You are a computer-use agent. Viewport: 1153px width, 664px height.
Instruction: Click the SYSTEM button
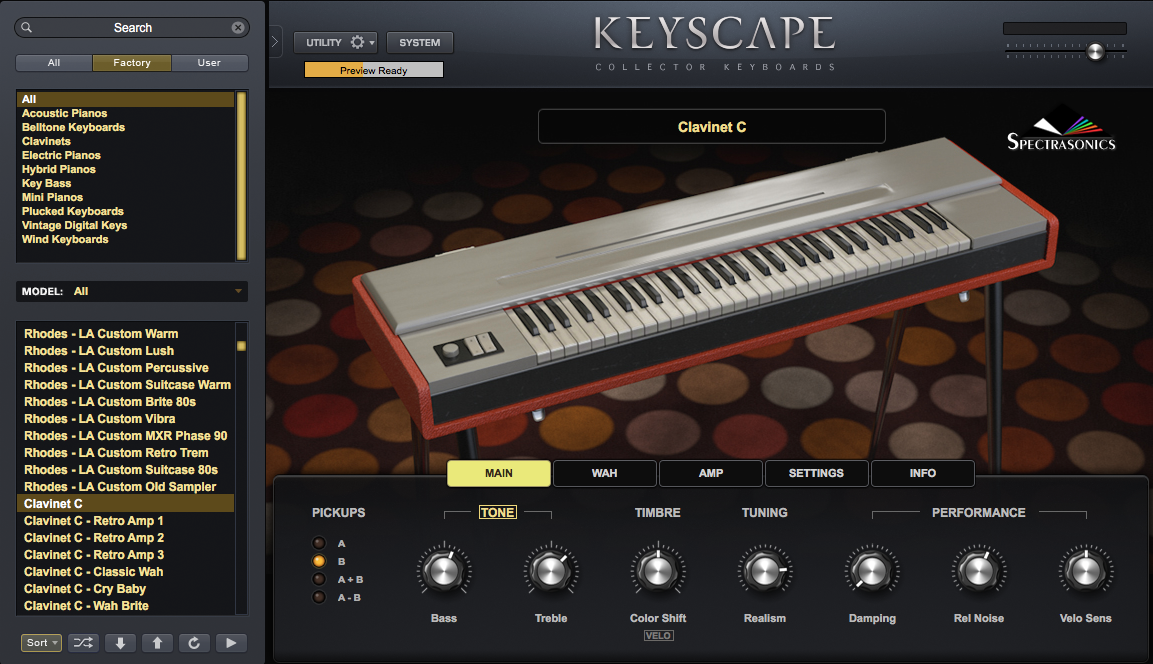point(419,42)
